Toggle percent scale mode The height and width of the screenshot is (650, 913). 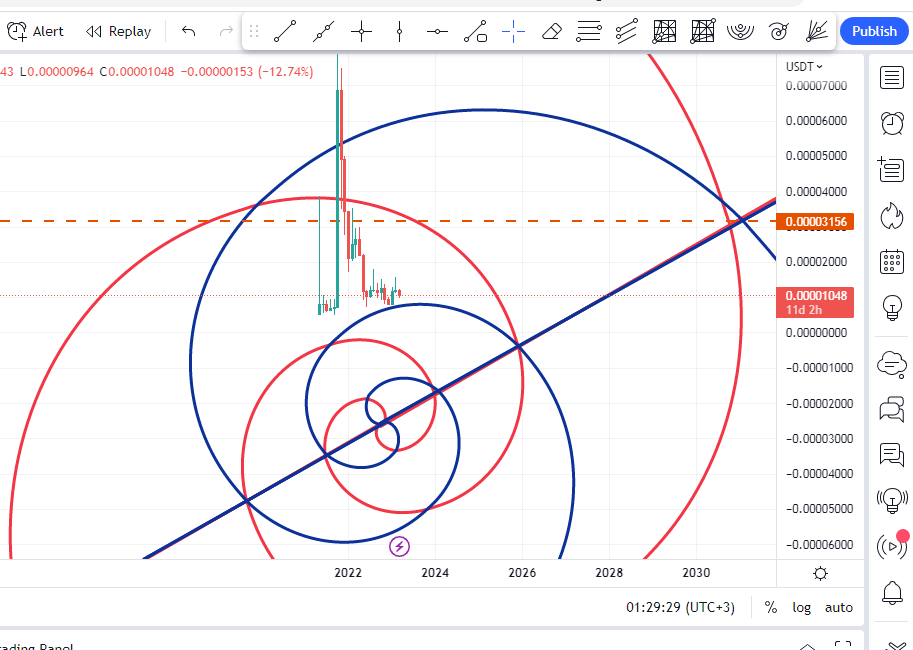(x=771, y=607)
